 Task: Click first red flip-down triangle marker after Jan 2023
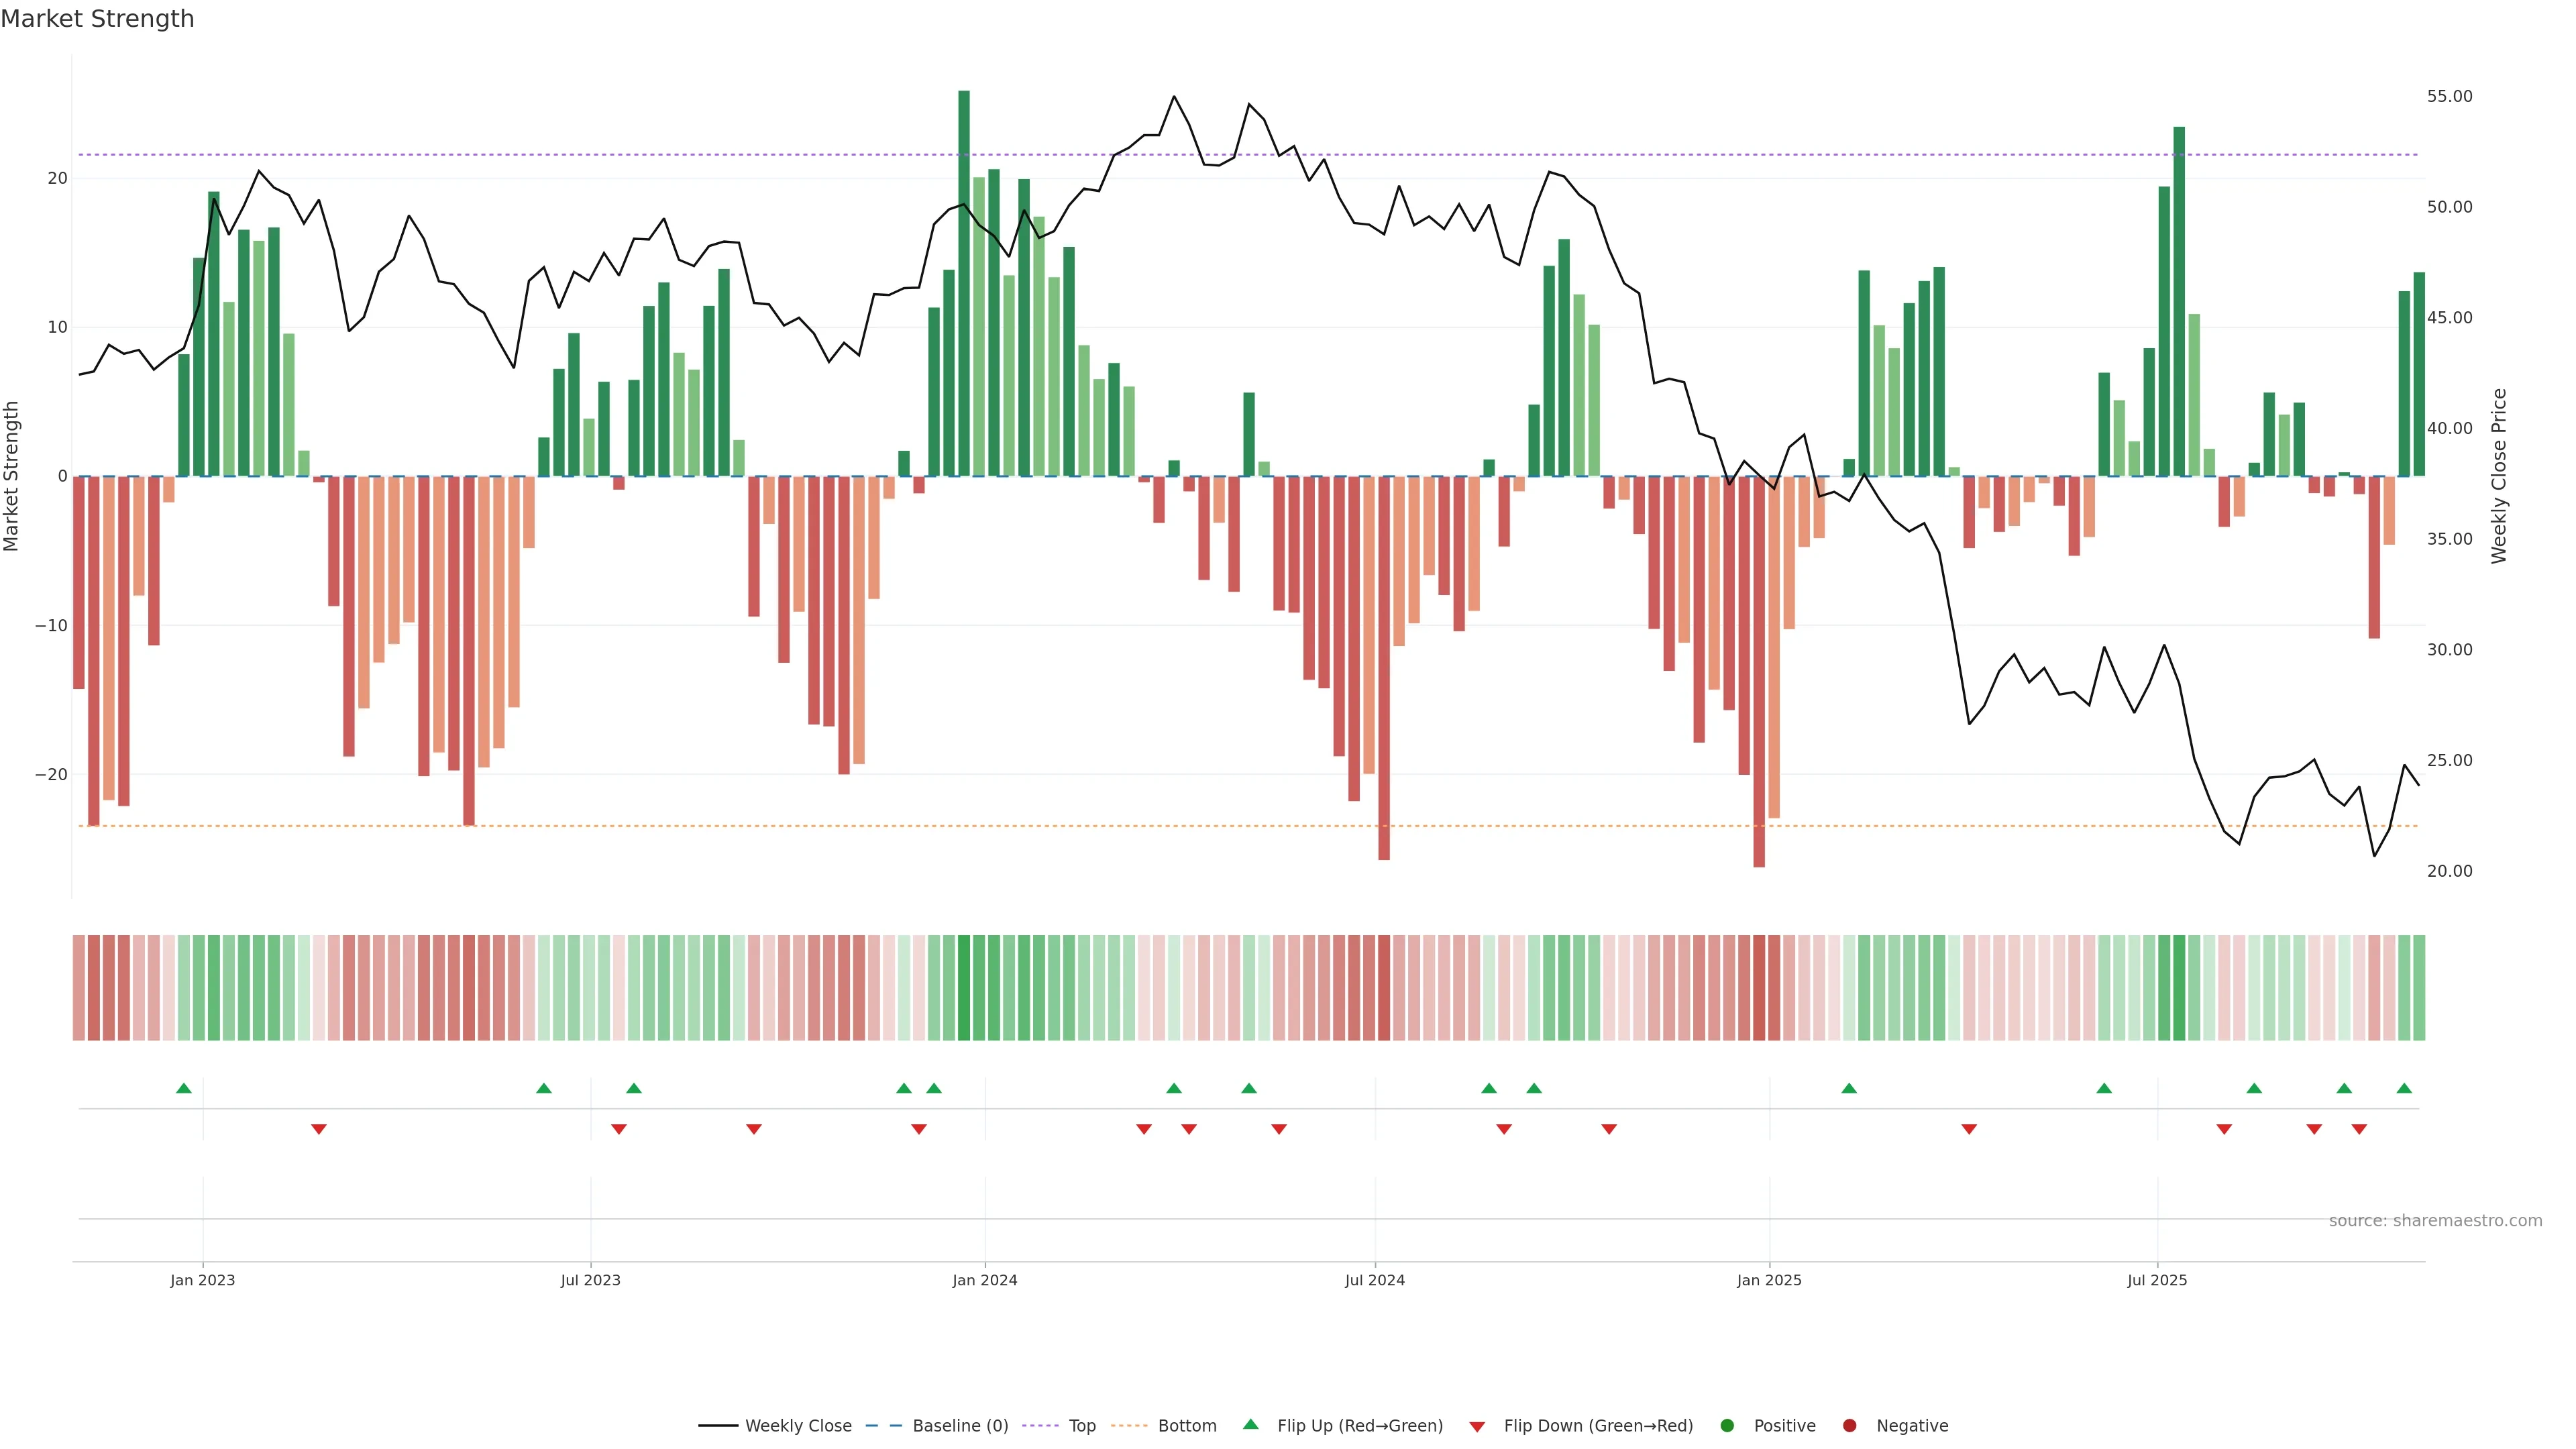[319, 1129]
